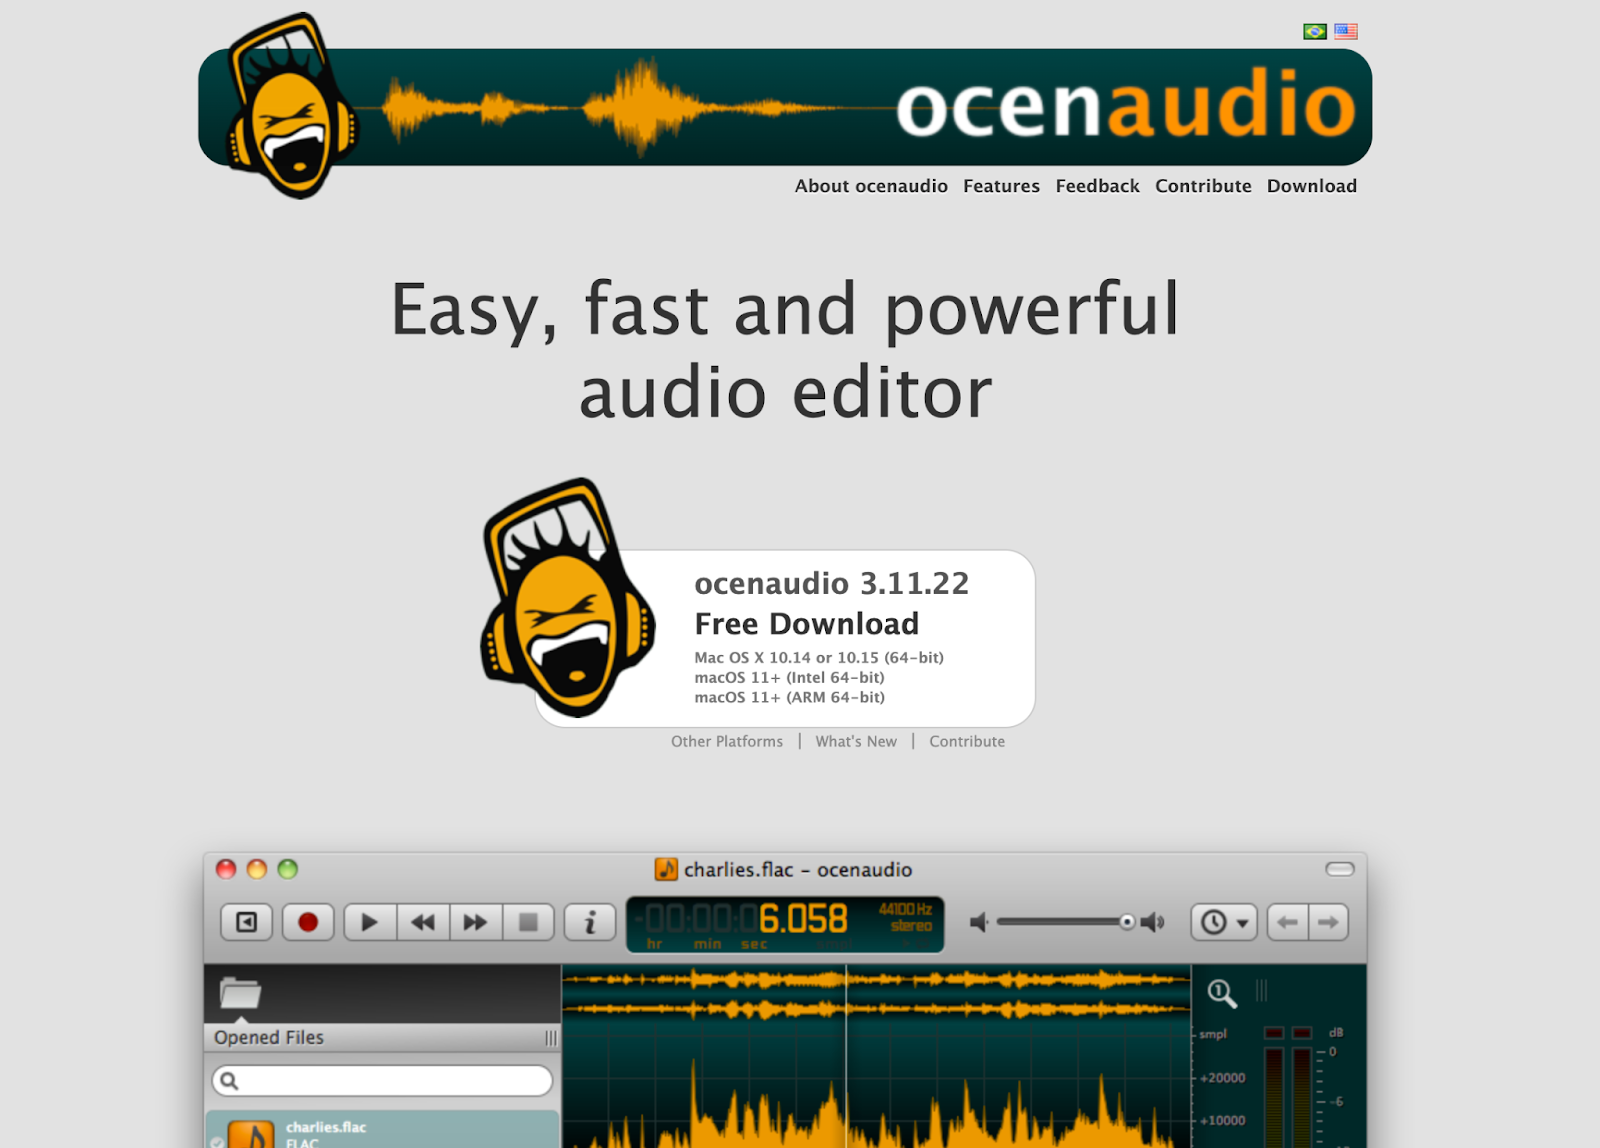Click the file search input field
The width and height of the screenshot is (1600, 1148).
point(382,1081)
